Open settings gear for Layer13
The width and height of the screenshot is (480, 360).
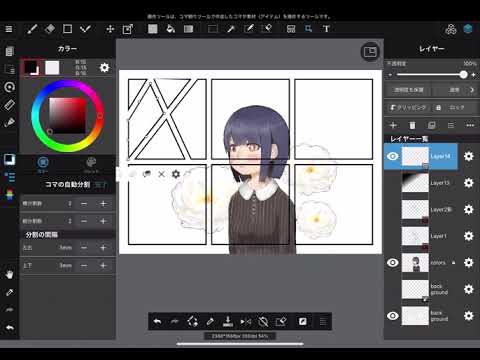[469, 183]
